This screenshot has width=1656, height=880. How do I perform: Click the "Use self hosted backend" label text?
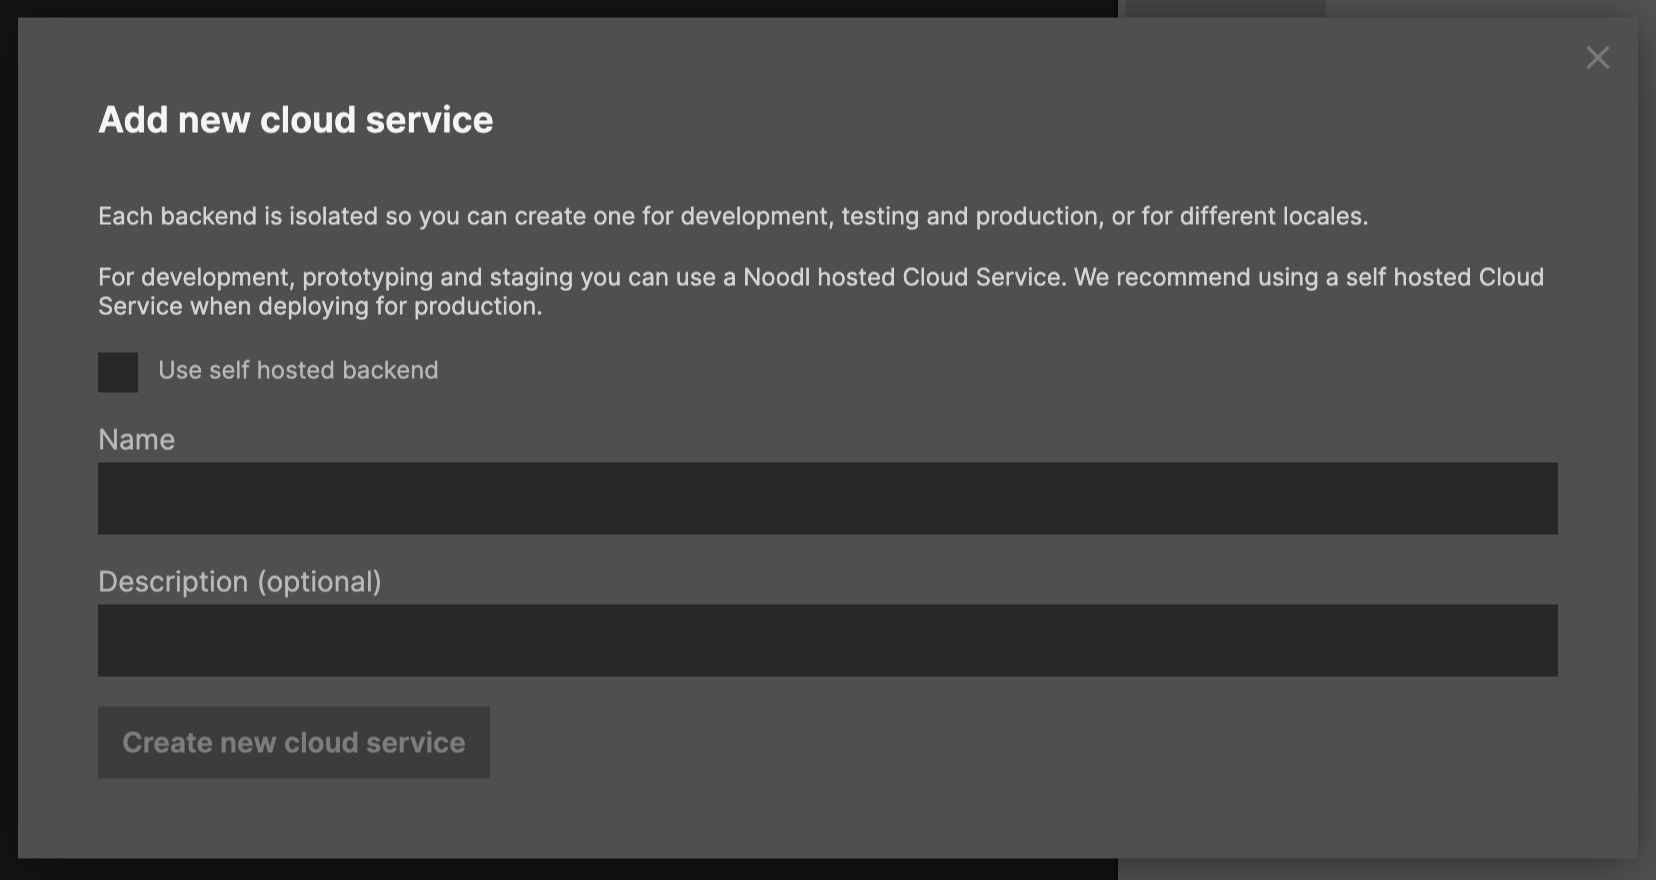click(x=298, y=371)
